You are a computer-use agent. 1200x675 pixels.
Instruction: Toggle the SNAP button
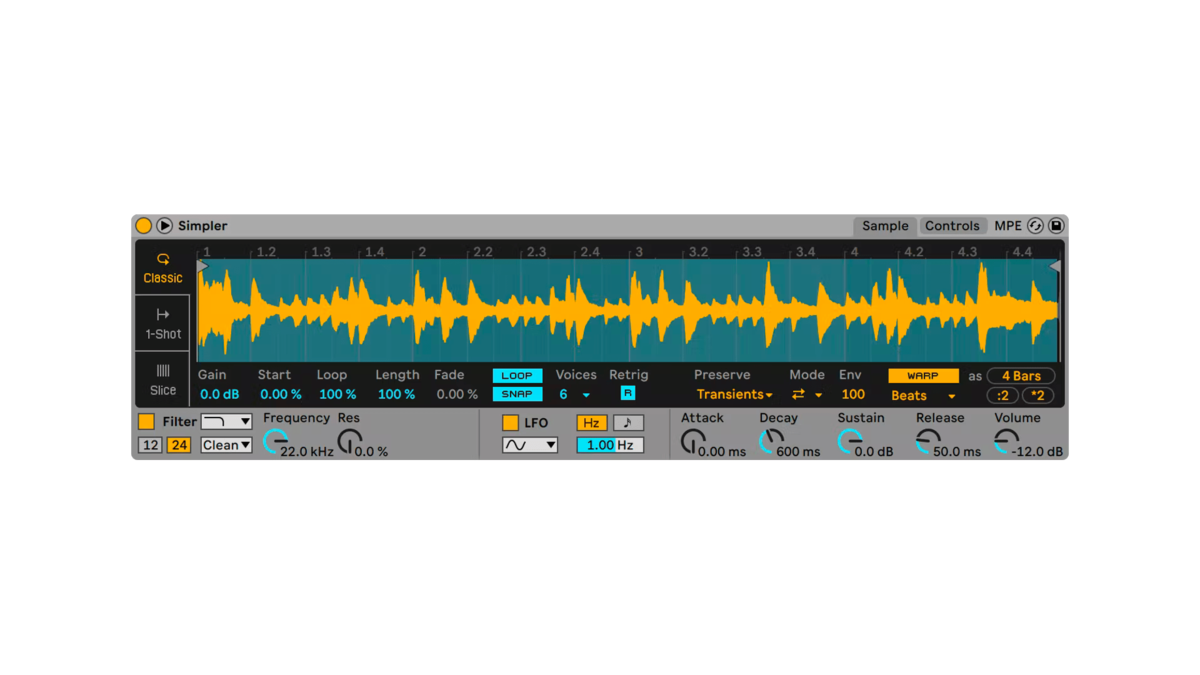click(517, 394)
